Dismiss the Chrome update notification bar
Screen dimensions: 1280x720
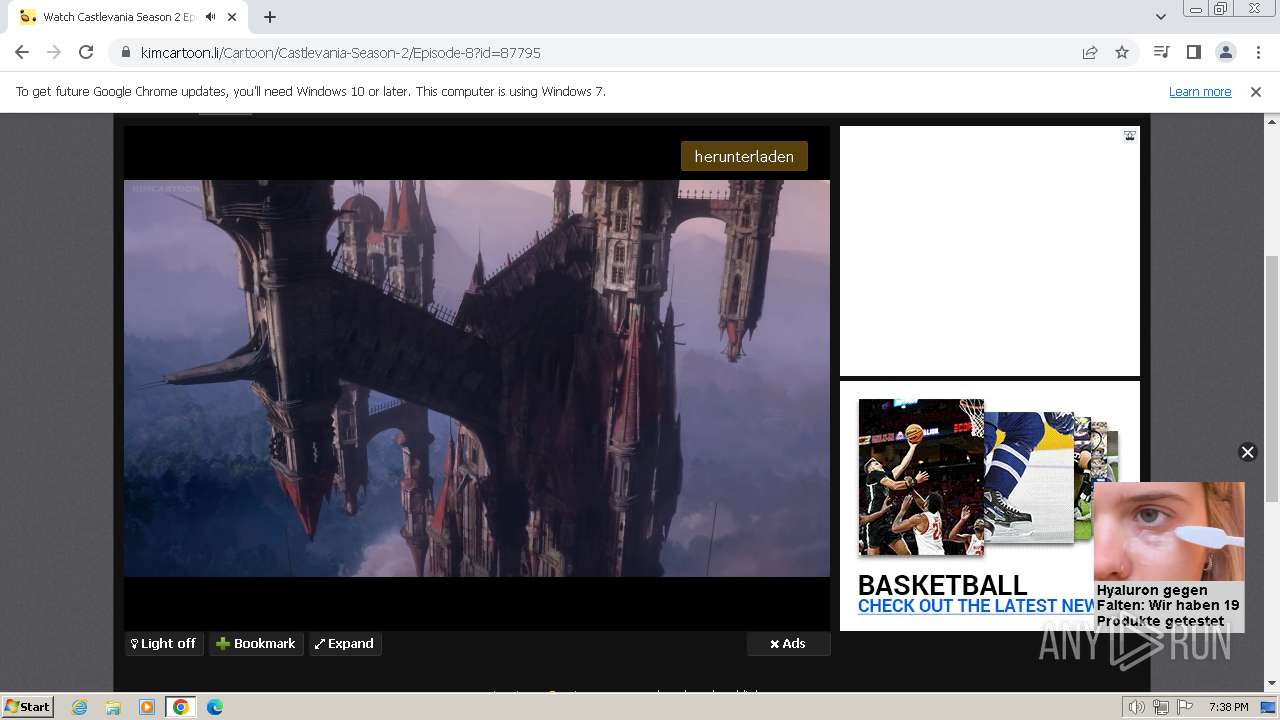click(x=1256, y=91)
